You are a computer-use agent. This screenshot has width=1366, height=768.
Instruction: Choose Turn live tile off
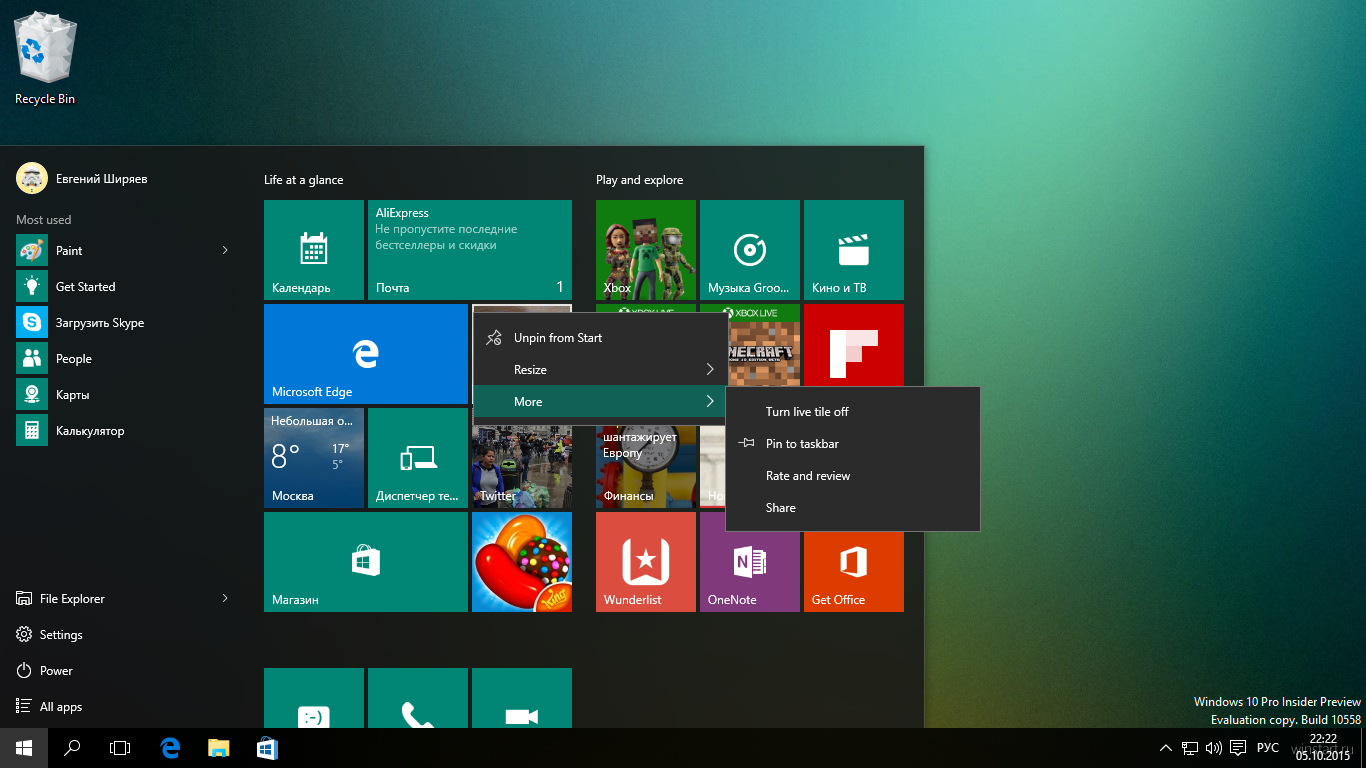(x=853, y=412)
